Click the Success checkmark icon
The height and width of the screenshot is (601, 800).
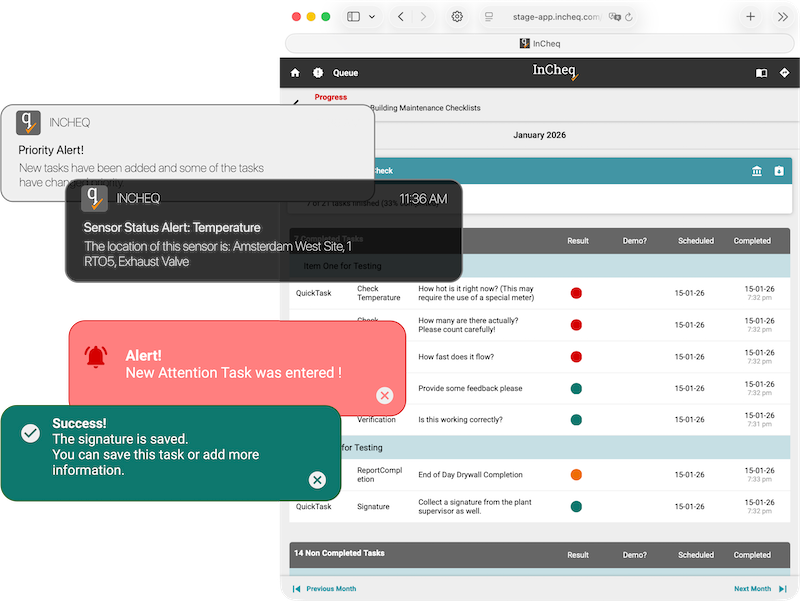coord(31,433)
